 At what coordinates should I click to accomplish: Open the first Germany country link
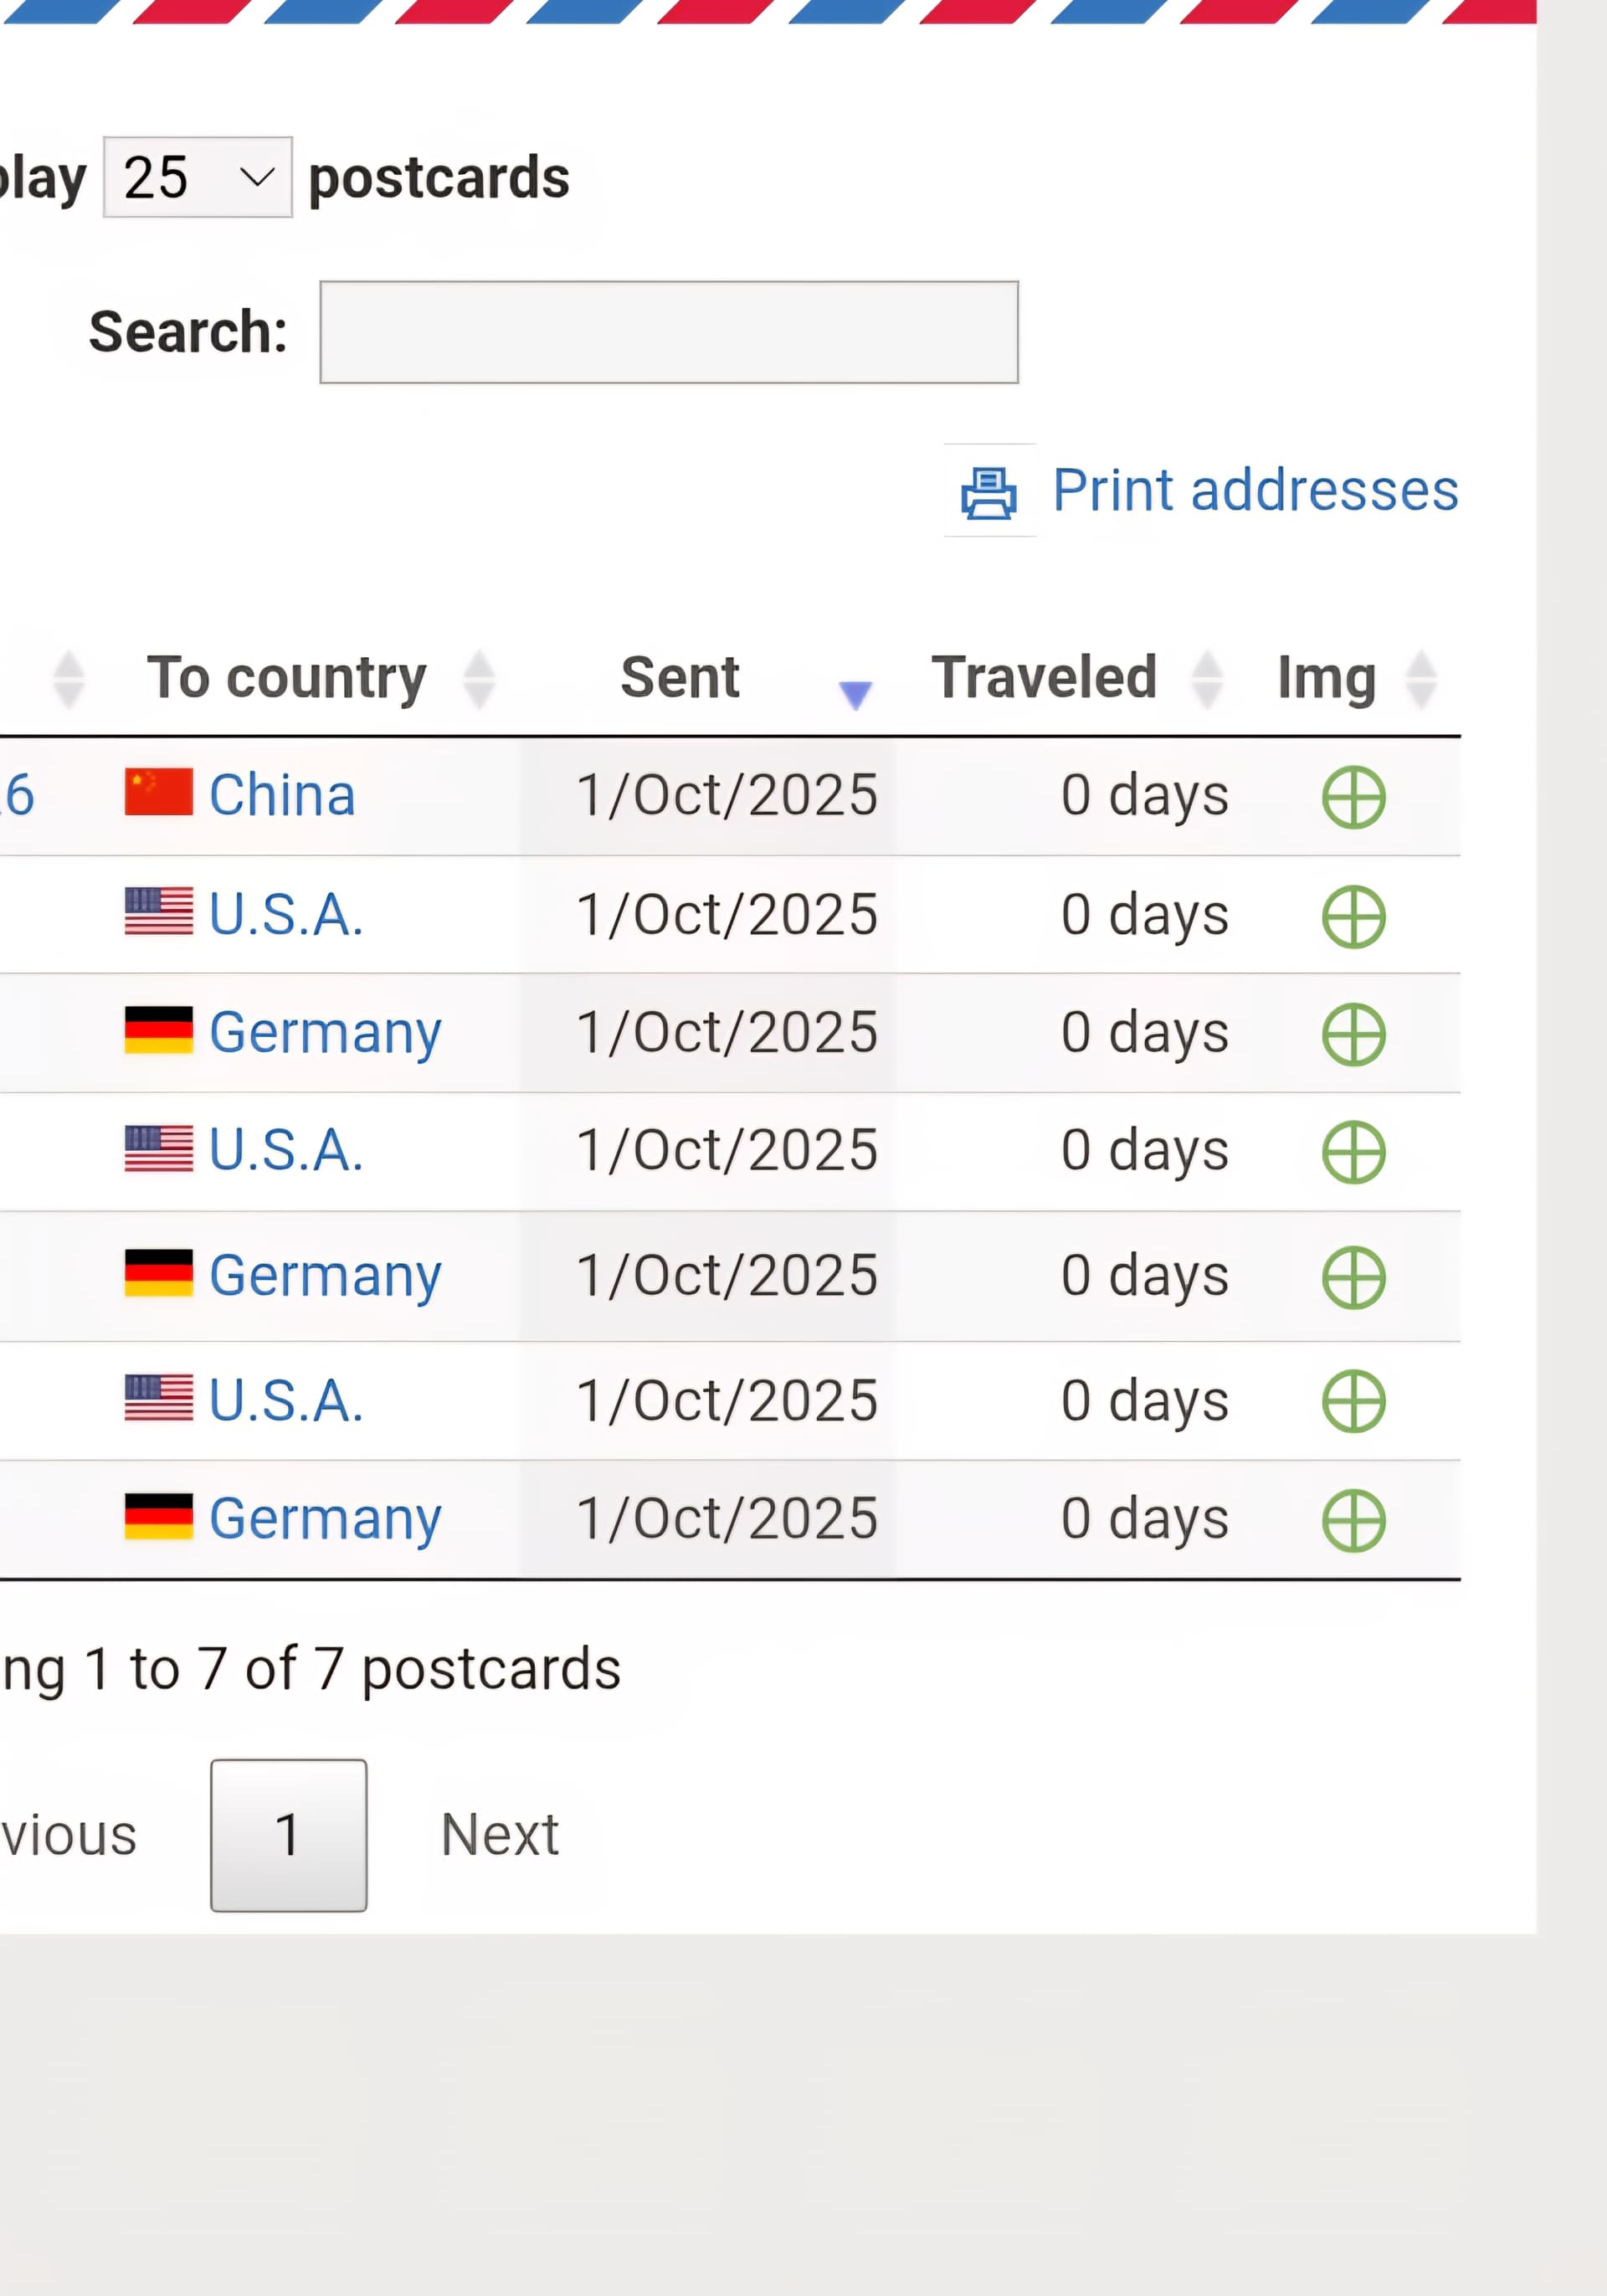coord(325,1033)
